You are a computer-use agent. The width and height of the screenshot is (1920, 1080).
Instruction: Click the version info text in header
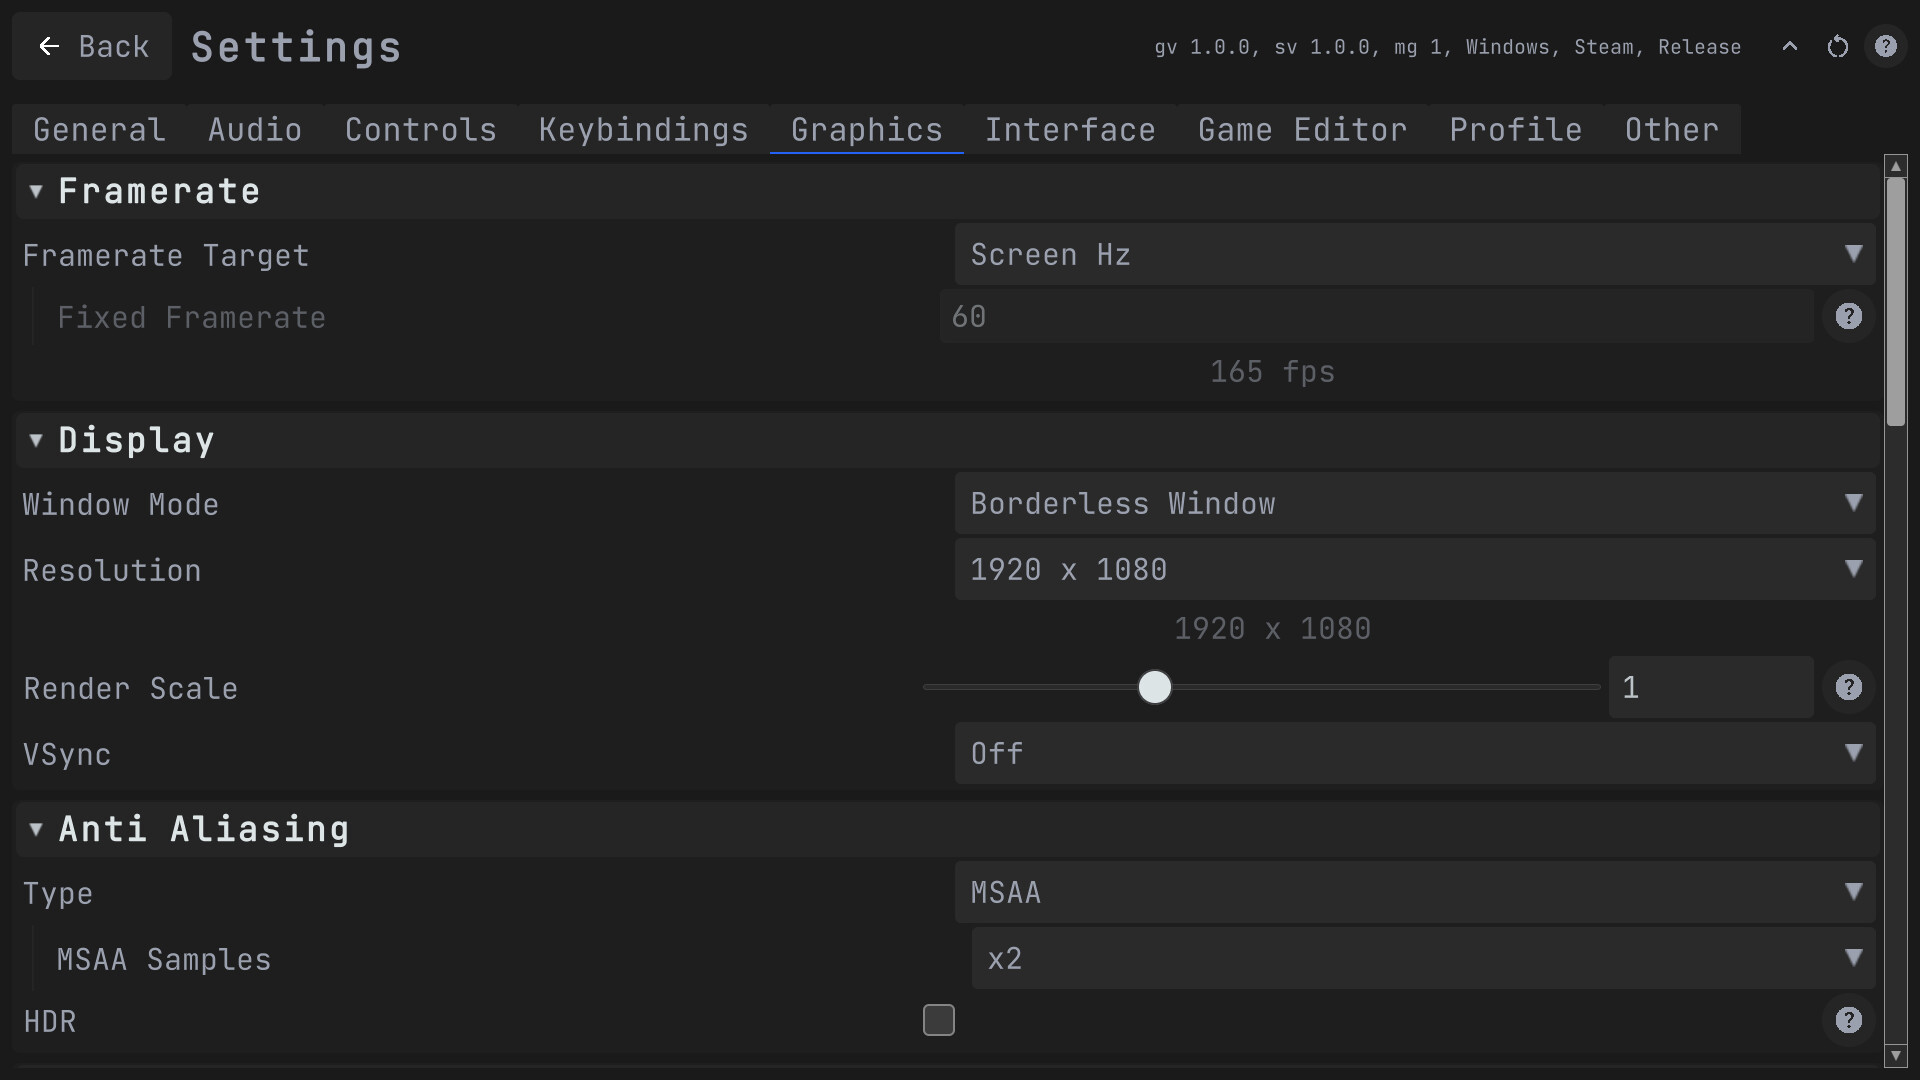click(1448, 47)
